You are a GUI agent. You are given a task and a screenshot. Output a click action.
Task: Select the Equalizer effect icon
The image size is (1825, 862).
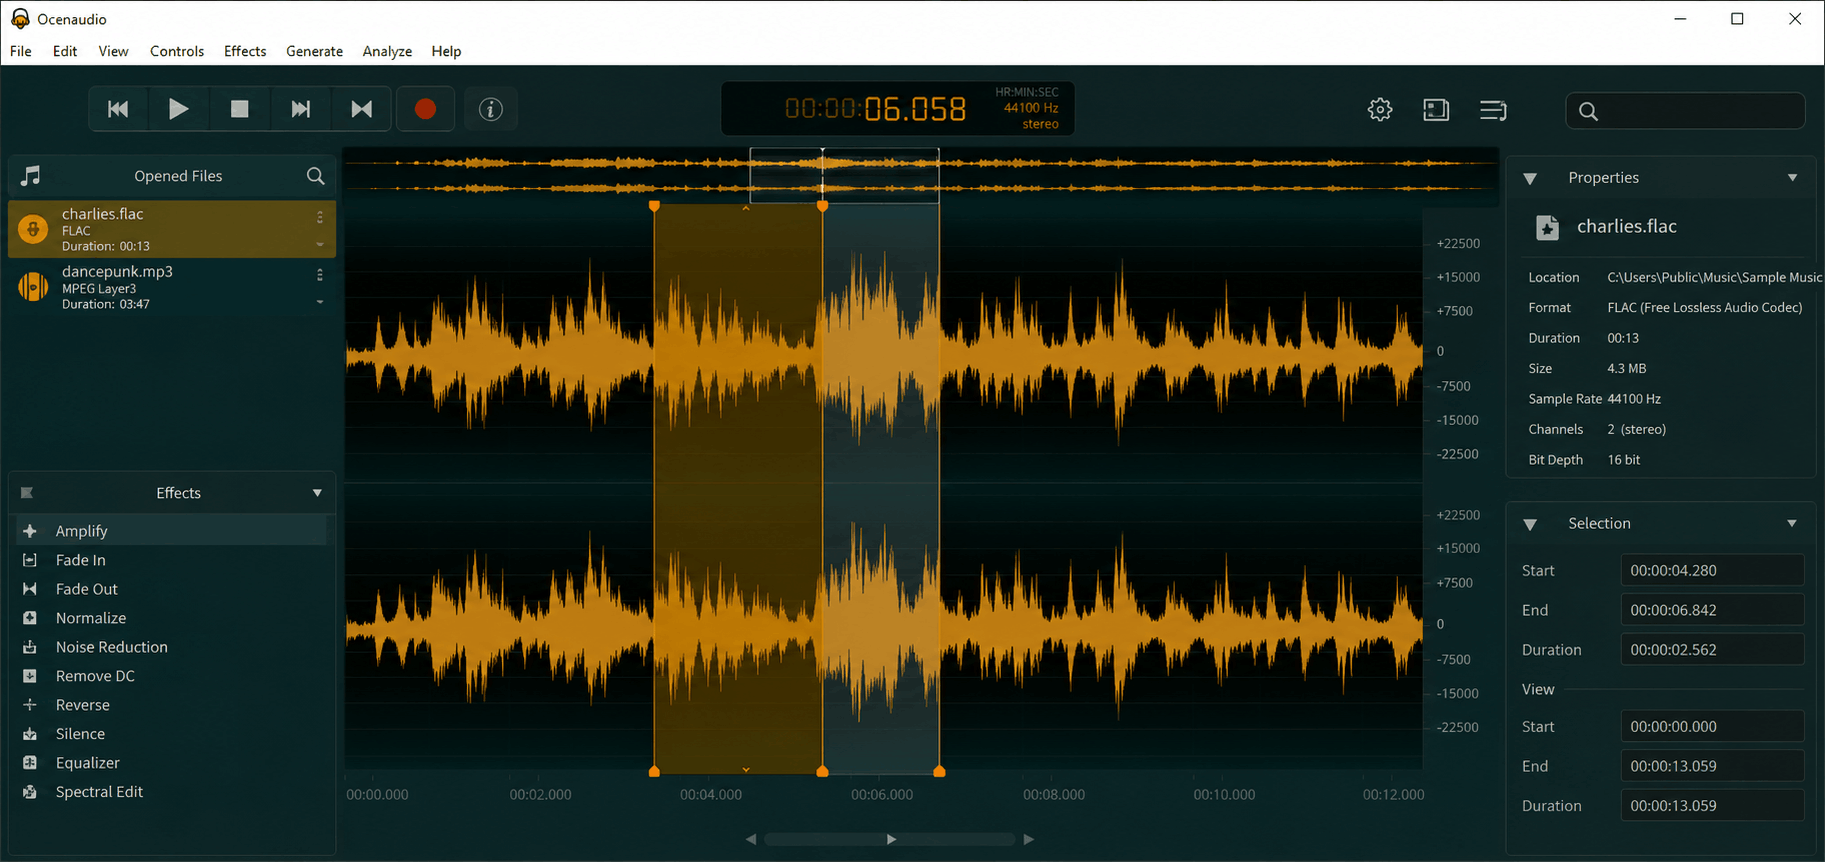(30, 762)
